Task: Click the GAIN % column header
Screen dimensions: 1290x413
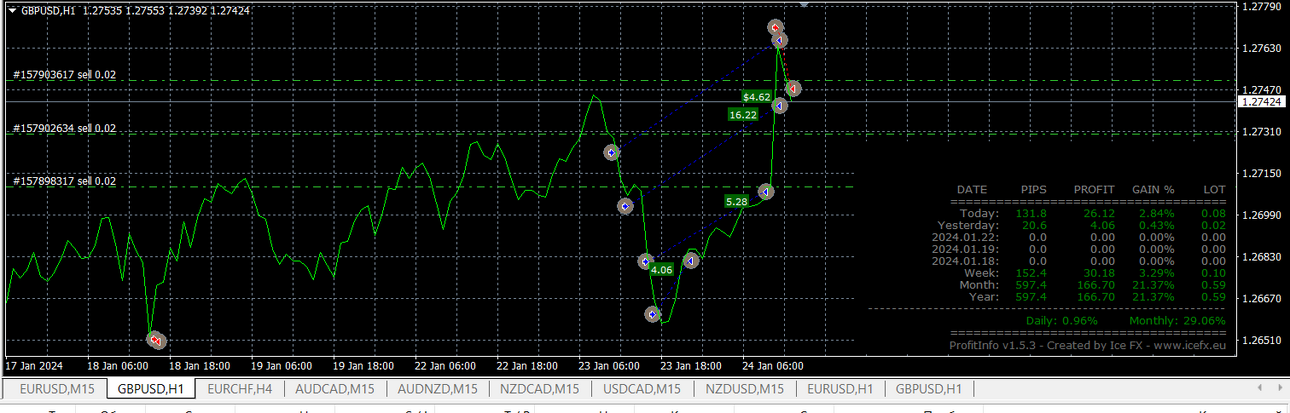Action: [1153, 189]
